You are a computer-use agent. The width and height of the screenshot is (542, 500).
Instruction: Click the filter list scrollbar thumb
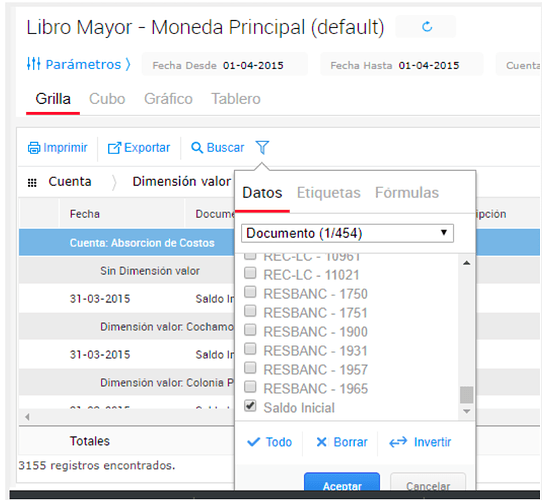coord(466,395)
